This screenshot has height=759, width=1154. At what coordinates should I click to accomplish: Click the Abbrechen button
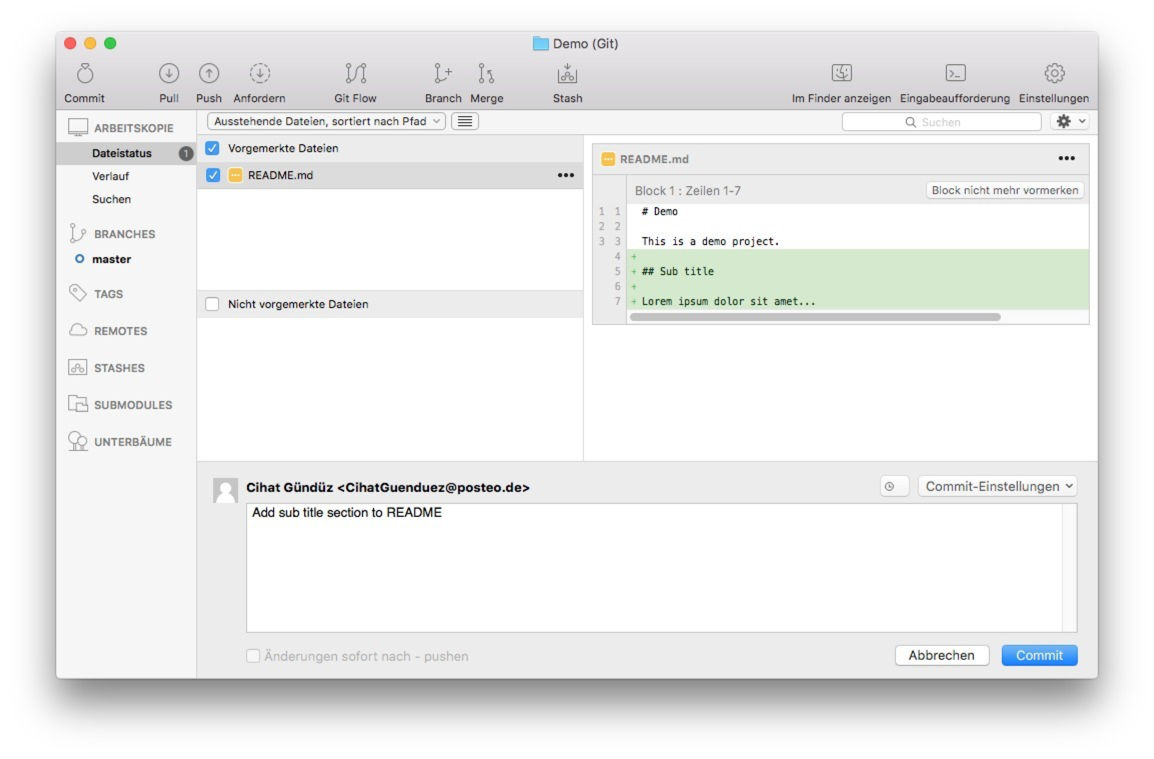tap(941, 655)
